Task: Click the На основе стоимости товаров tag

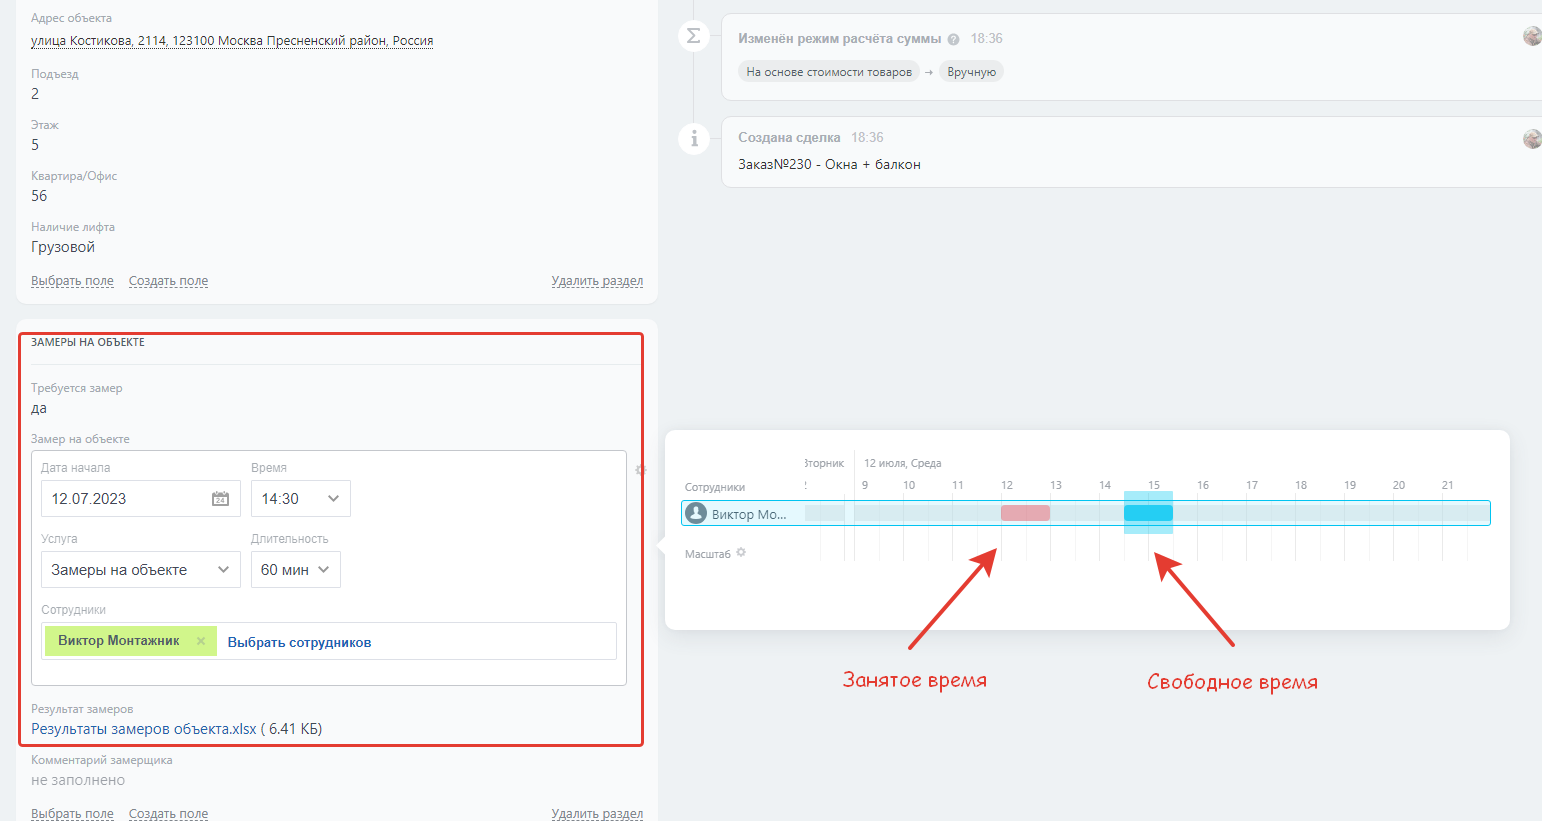Action: 829,72
